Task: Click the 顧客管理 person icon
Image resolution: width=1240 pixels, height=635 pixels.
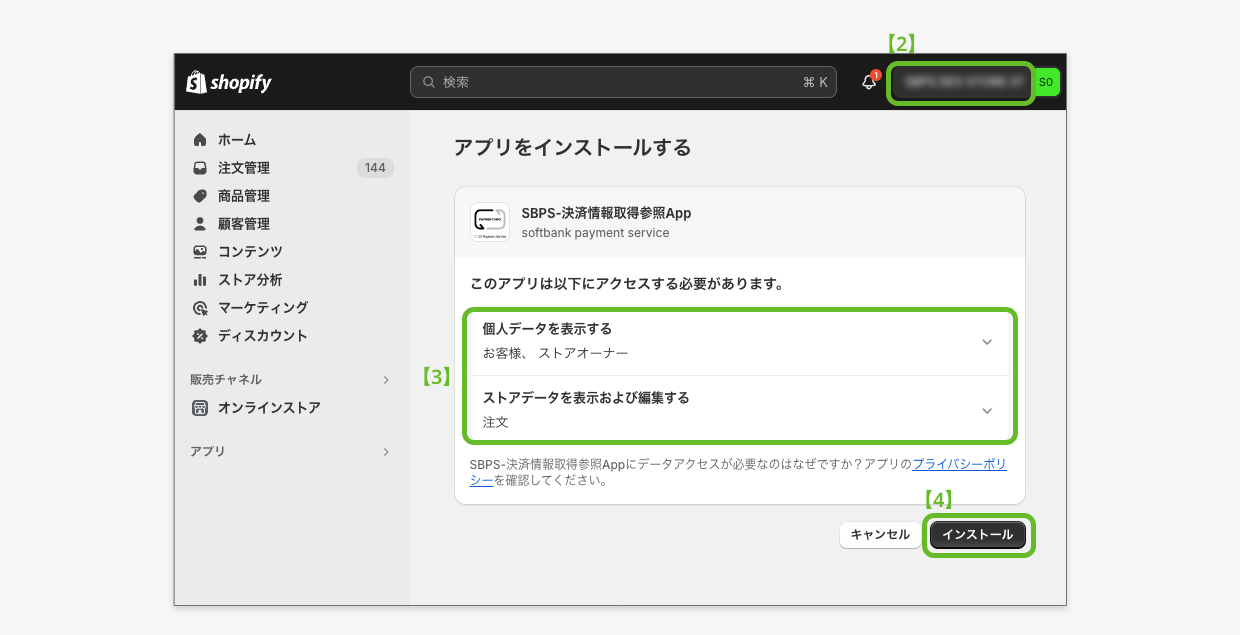Action: (x=200, y=224)
